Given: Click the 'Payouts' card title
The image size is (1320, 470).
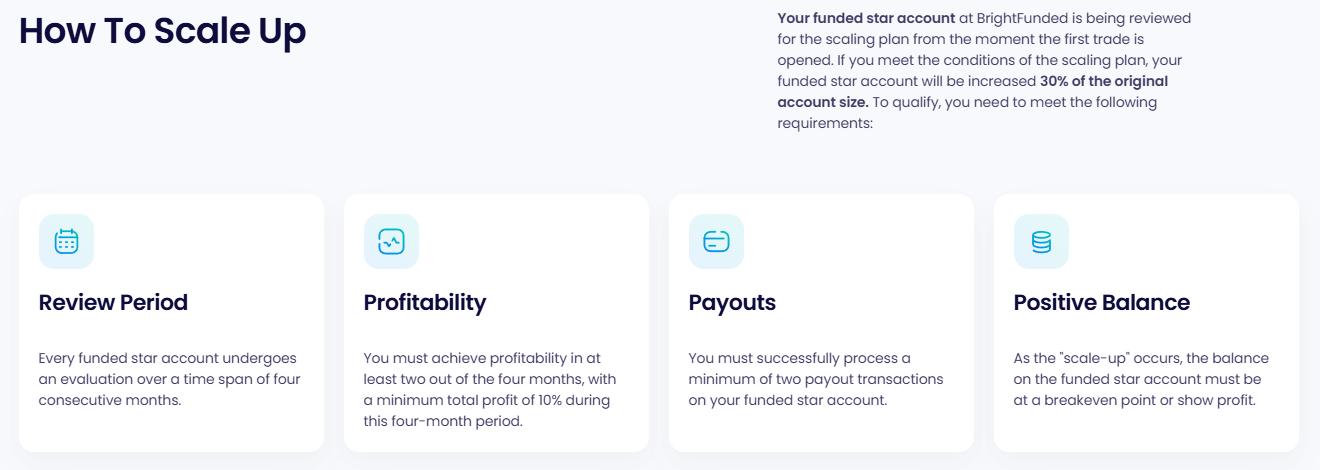Looking at the screenshot, I should coord(732,302).
